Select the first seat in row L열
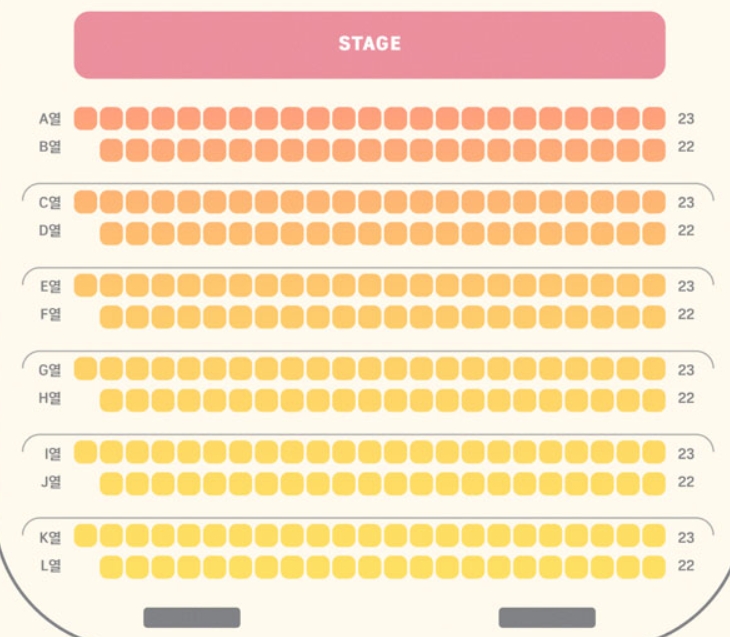Viewport: 730px width, 637px height. tap(111, 567)
